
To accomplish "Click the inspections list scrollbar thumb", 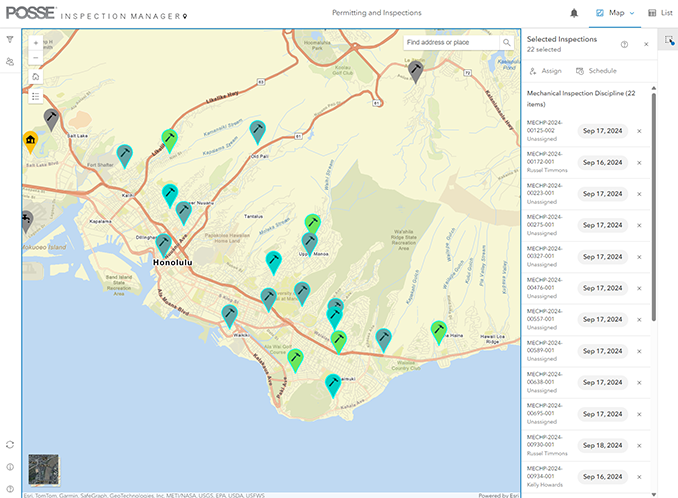I will click(x=654, y=207).
